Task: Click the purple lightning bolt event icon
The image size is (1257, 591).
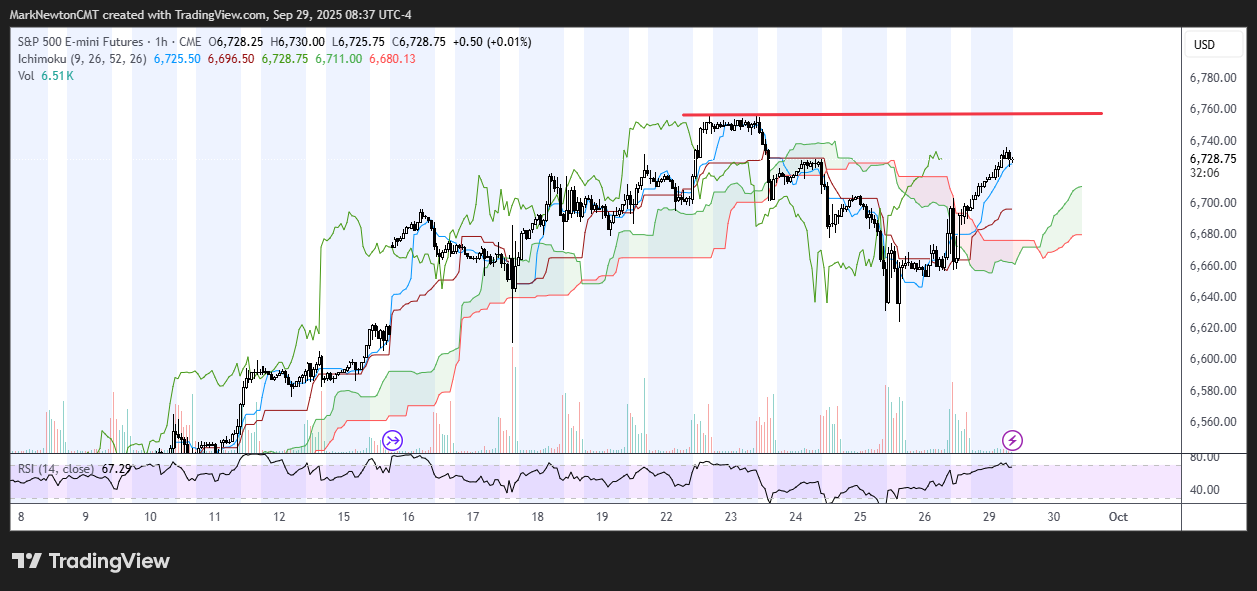Action: [1012, 440]
